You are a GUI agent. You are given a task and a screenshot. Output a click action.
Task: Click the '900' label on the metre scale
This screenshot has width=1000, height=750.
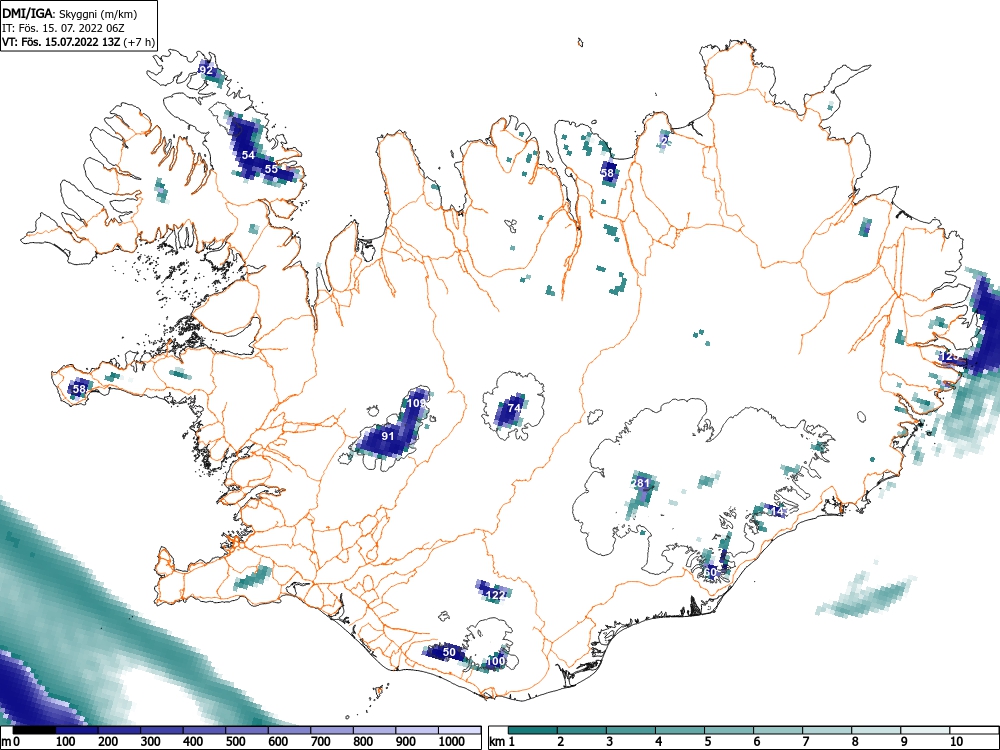406,742
